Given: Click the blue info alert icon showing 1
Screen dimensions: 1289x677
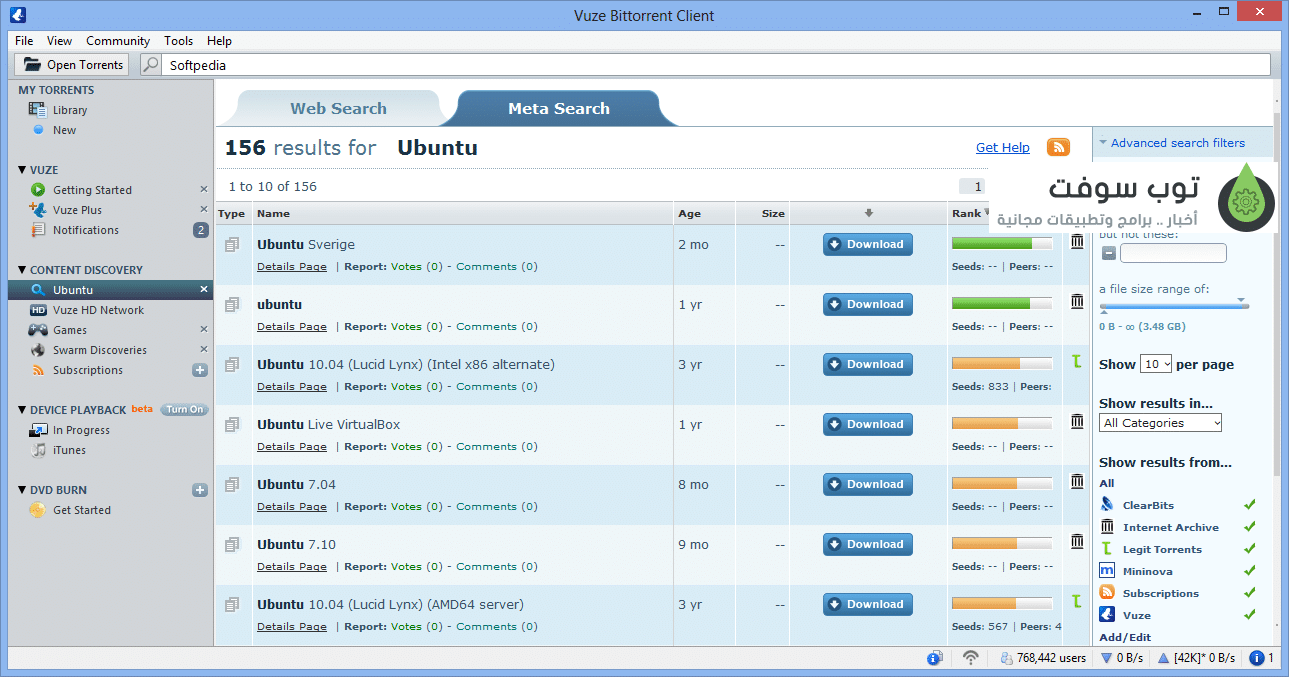Looking at the screenshot, I should click(x=1257, y=658).
